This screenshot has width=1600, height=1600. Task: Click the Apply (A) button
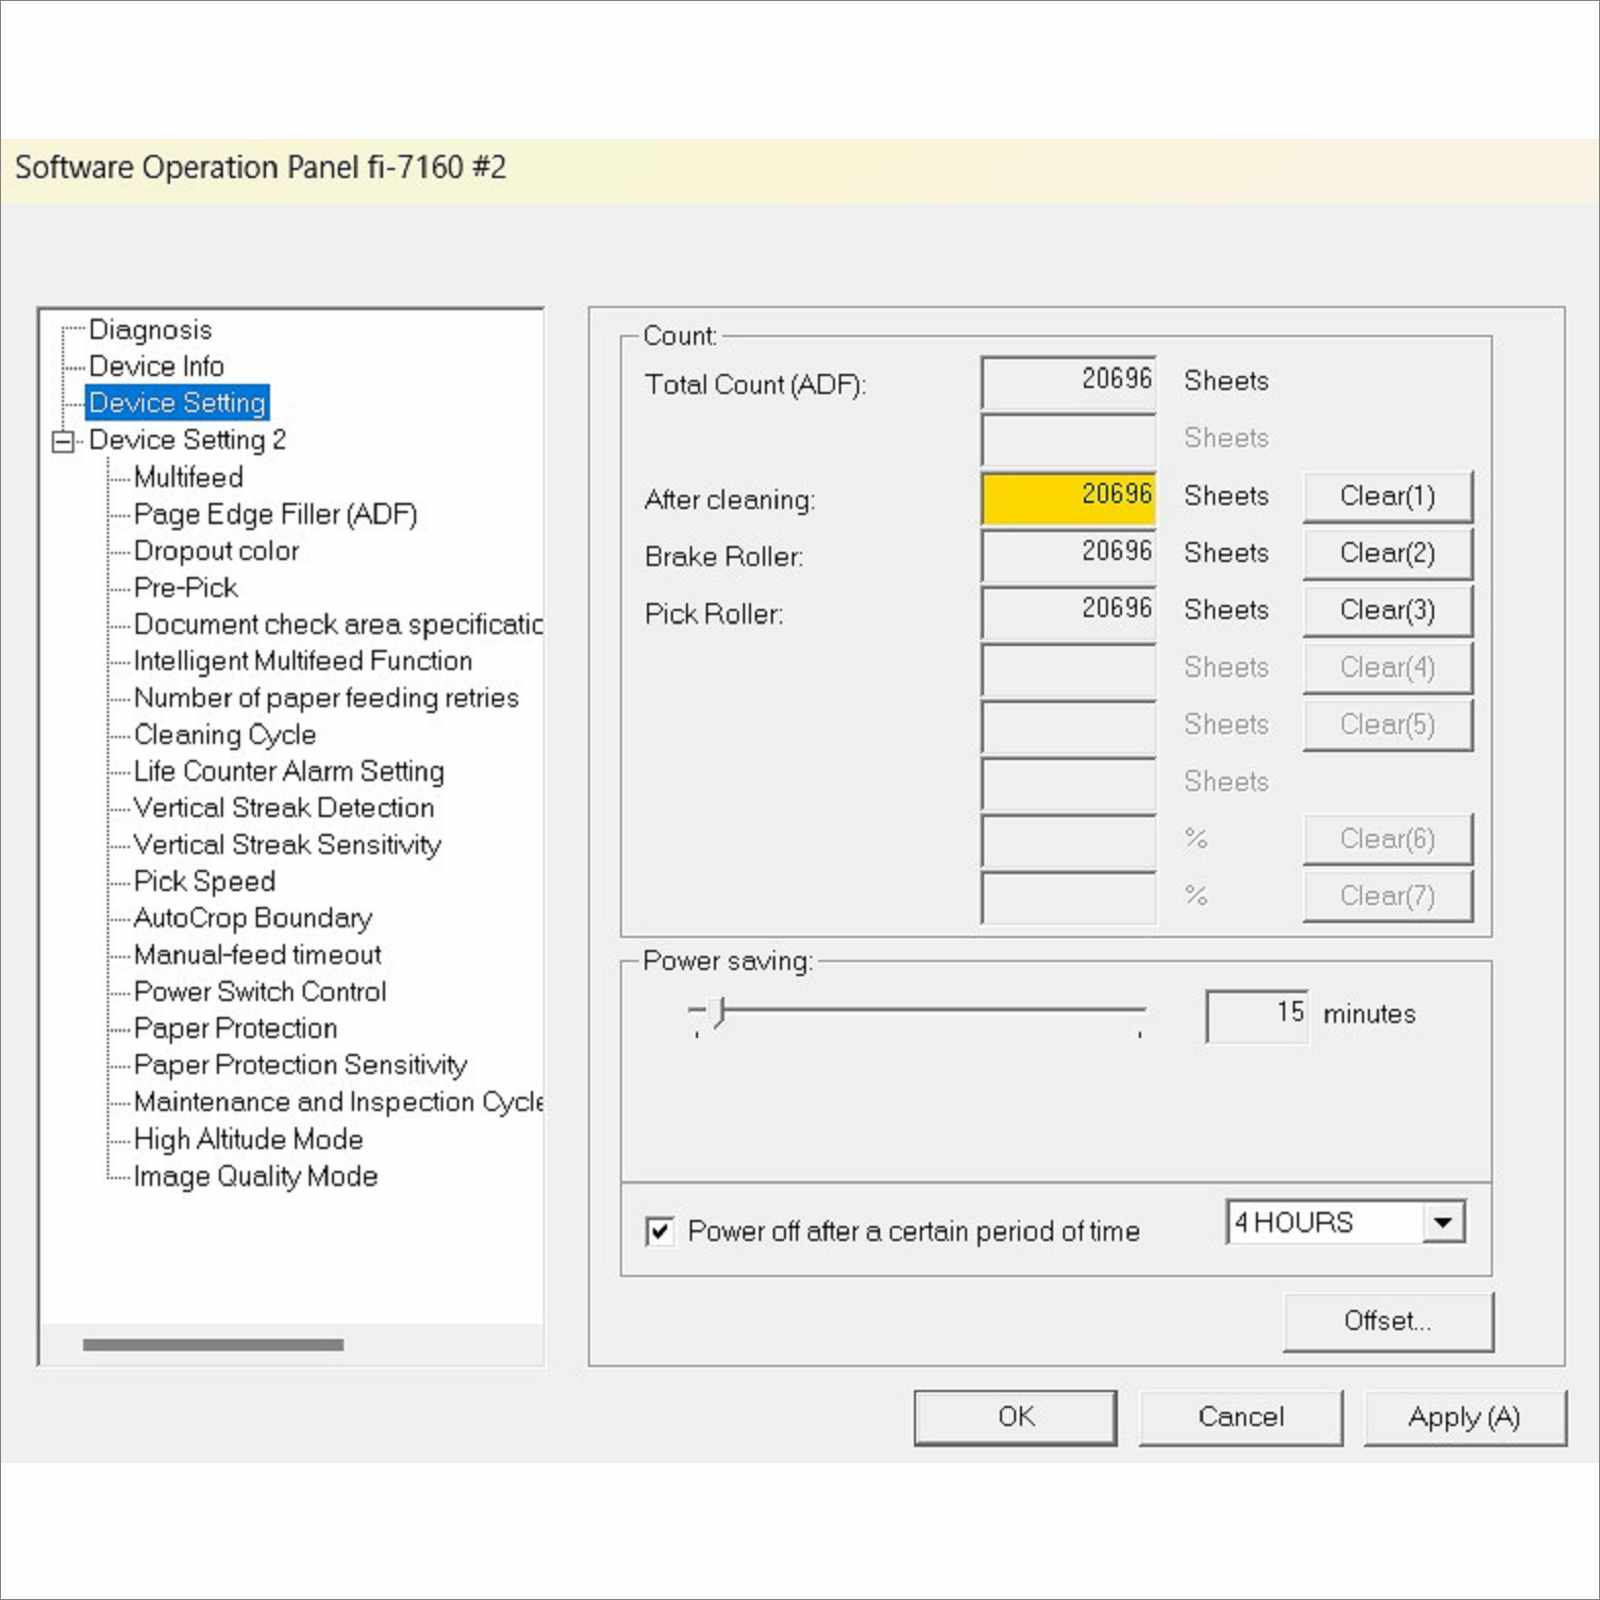click(1464, 1417)
